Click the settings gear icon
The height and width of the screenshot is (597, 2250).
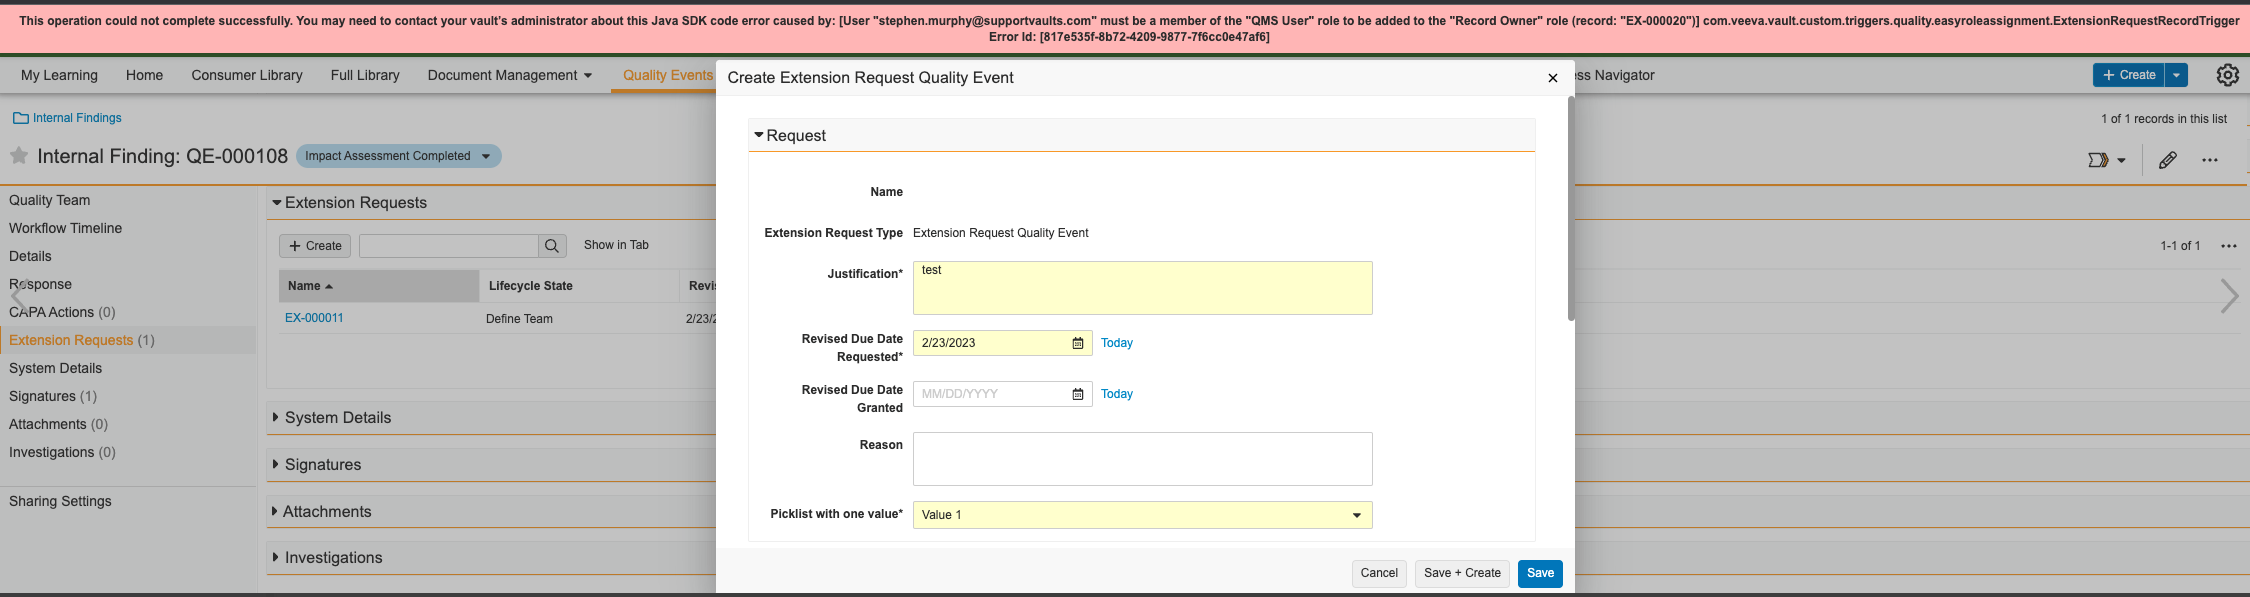[2227, 75]
